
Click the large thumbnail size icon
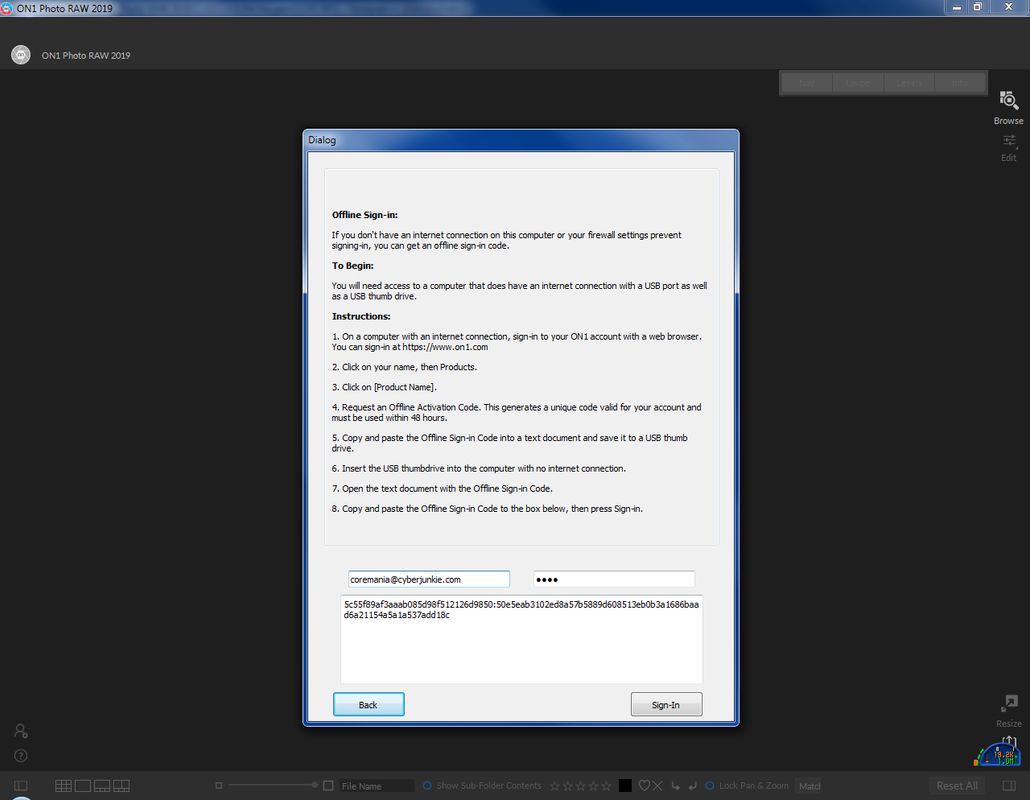tap(328, 786)
